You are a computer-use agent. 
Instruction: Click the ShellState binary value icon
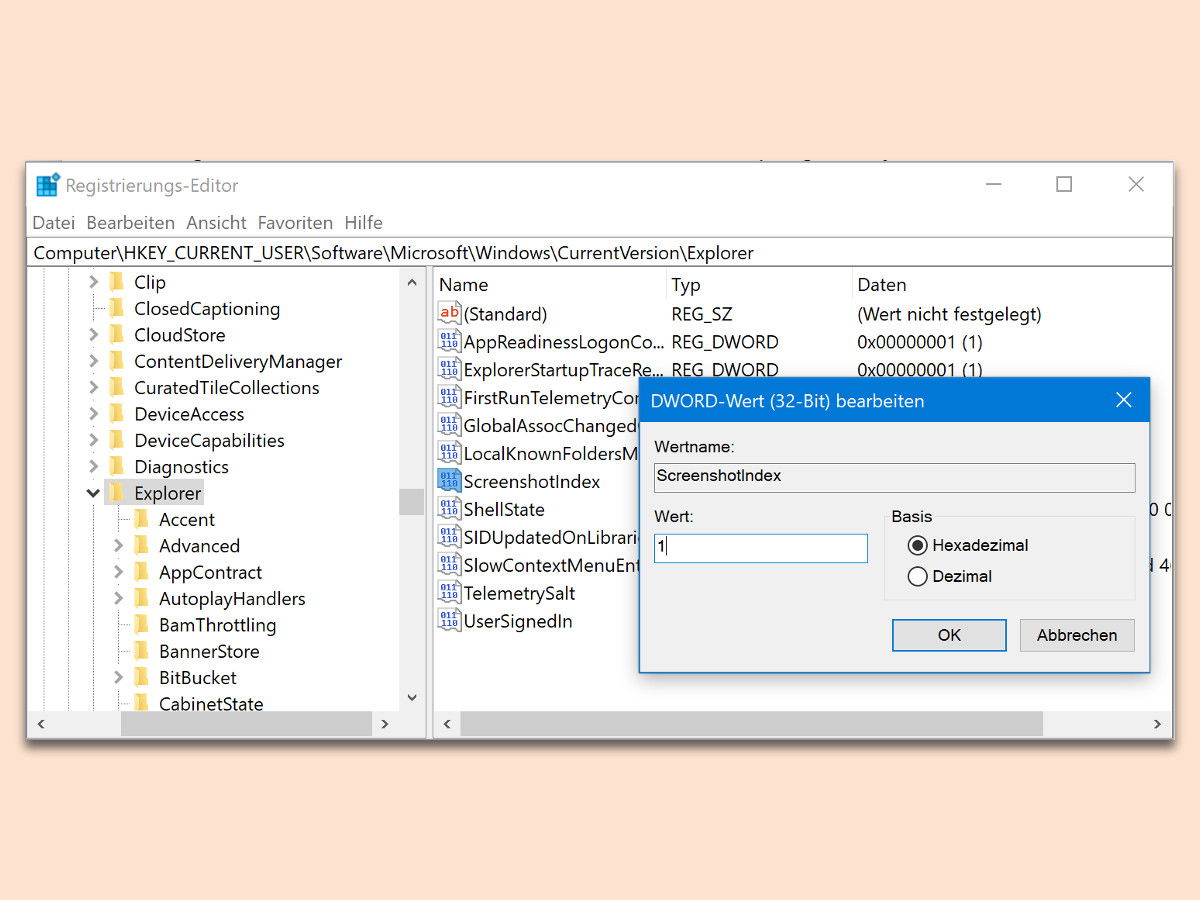[449, 510]
